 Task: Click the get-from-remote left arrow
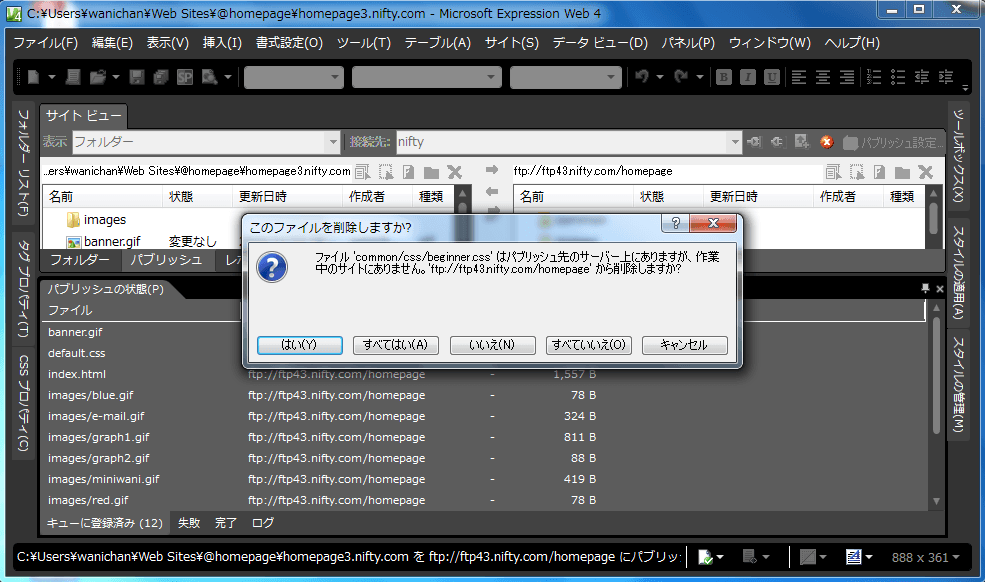[492, 191]
